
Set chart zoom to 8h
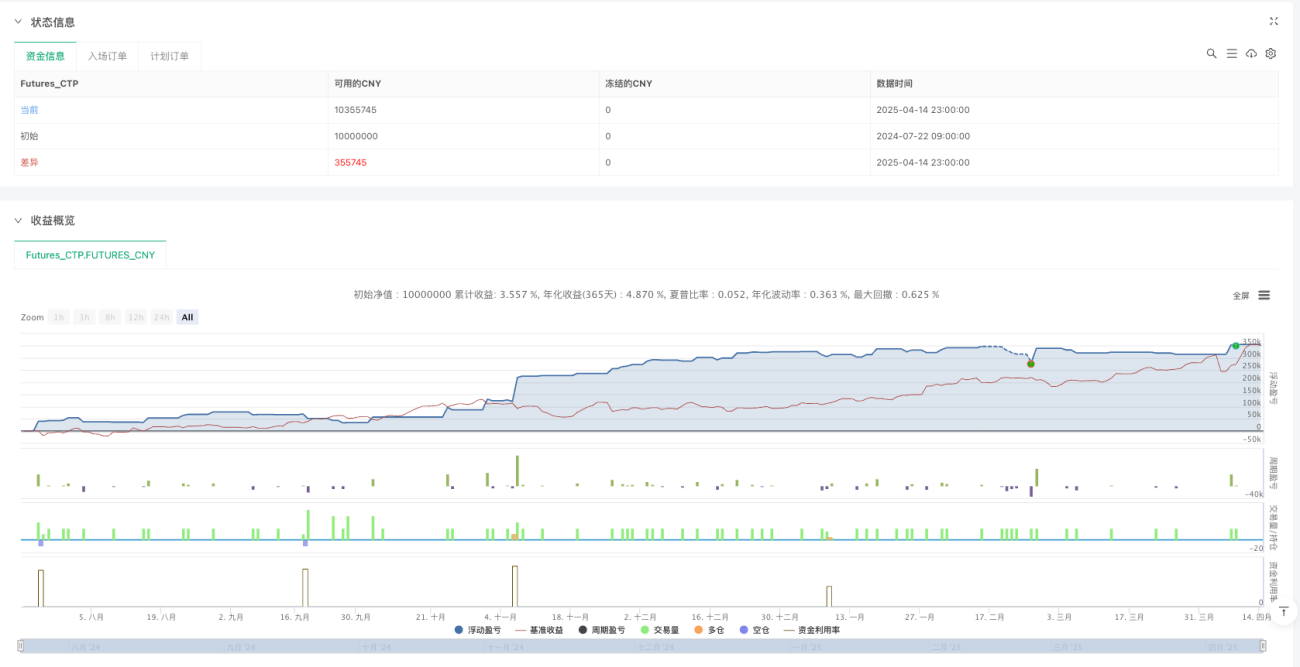(110, 317)
